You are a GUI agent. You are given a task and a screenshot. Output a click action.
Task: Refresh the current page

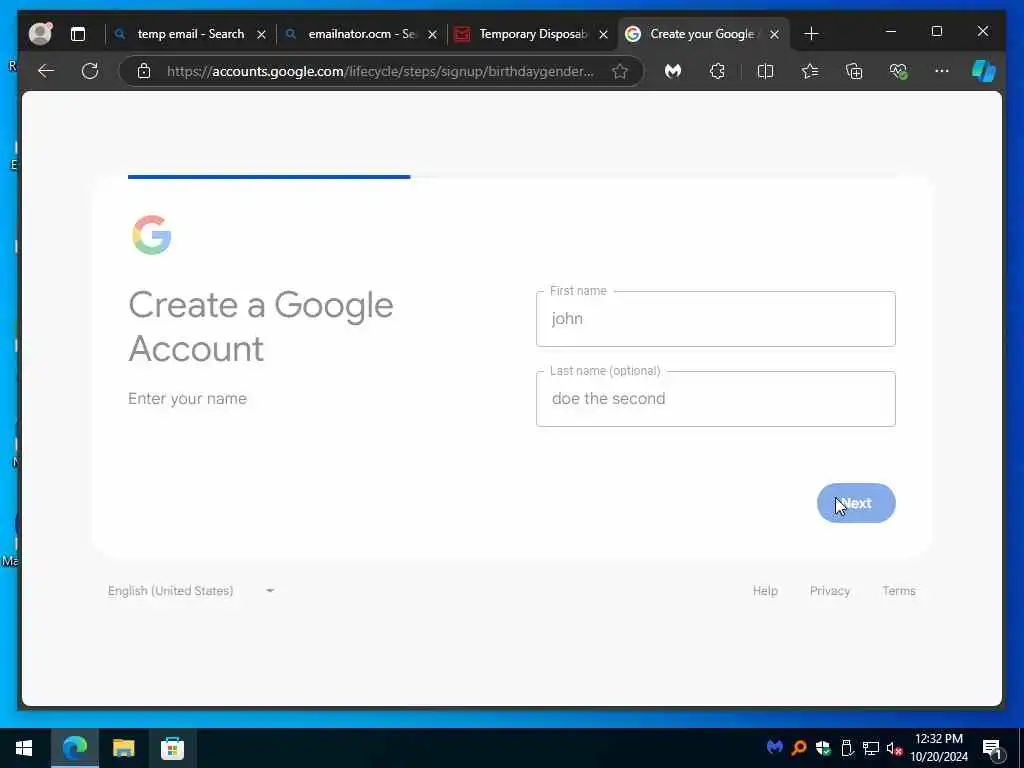coord(90,71)
